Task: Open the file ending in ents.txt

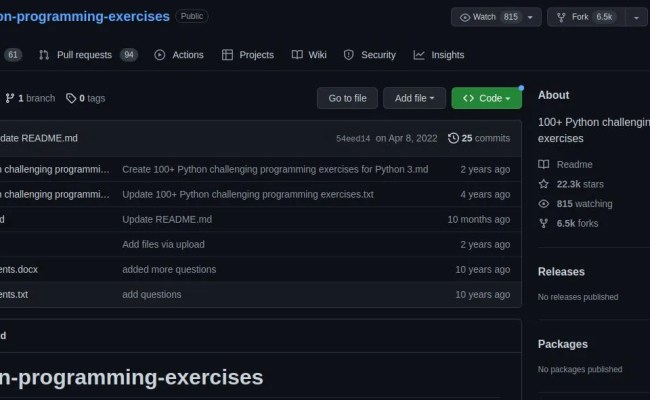Action: (14, 294)
